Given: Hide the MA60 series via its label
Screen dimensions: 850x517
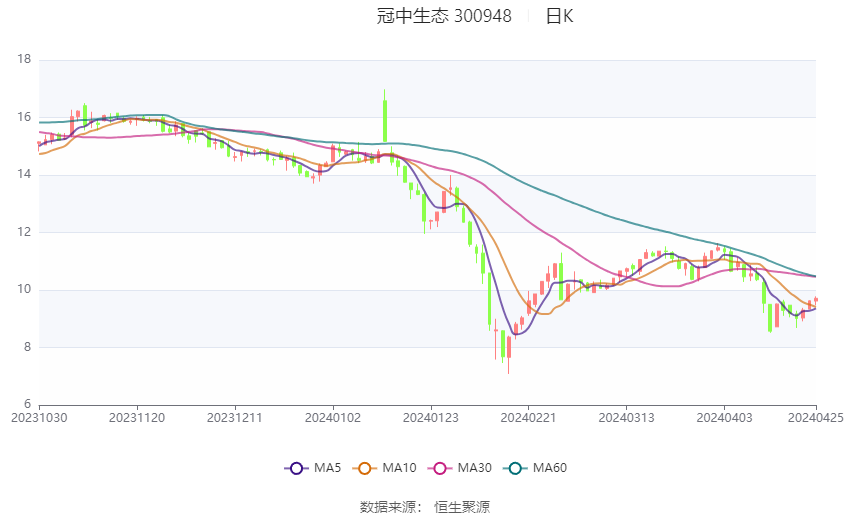Looking at the screenshot, I should (550, 468).
